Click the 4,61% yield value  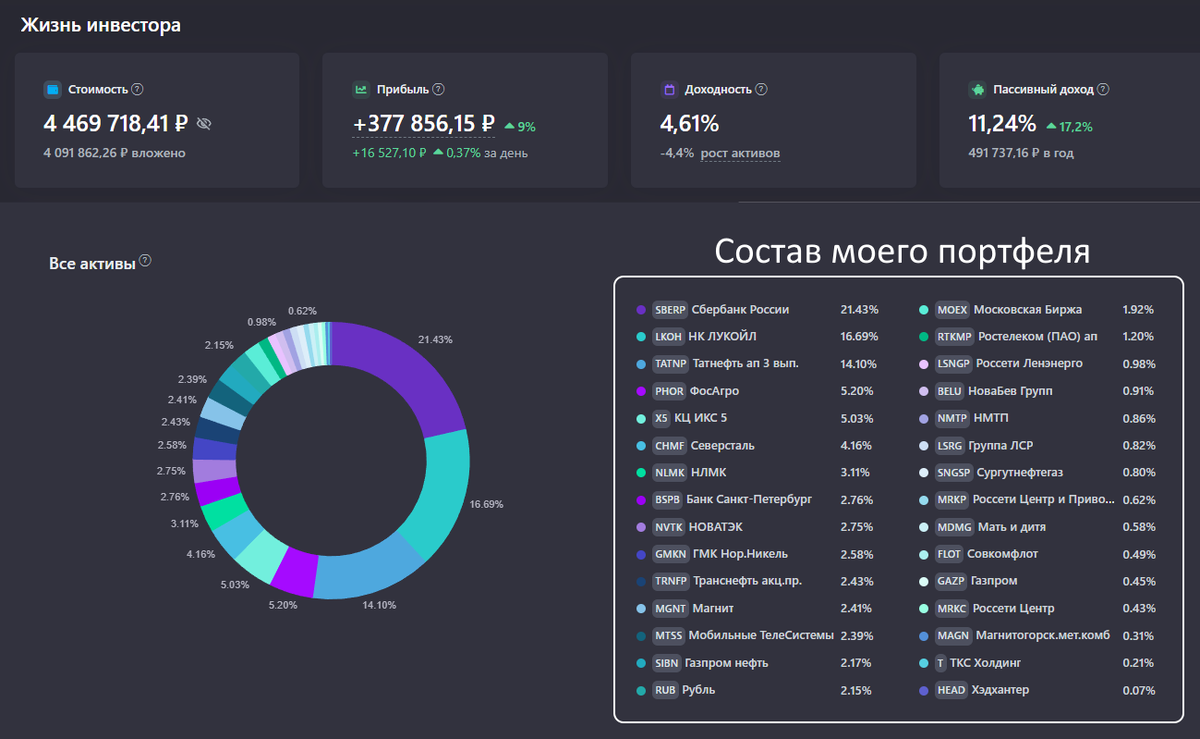690,124
